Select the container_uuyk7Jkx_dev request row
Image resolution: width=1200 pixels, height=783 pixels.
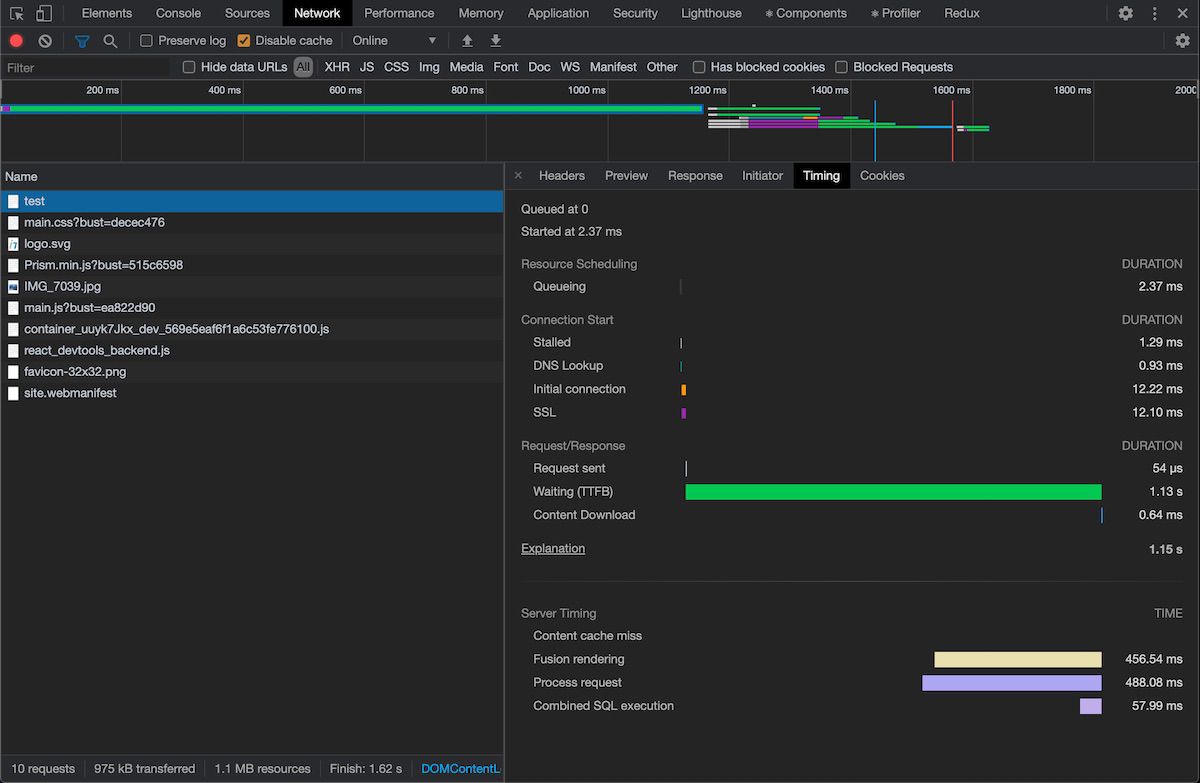click(x=251, y=329)
